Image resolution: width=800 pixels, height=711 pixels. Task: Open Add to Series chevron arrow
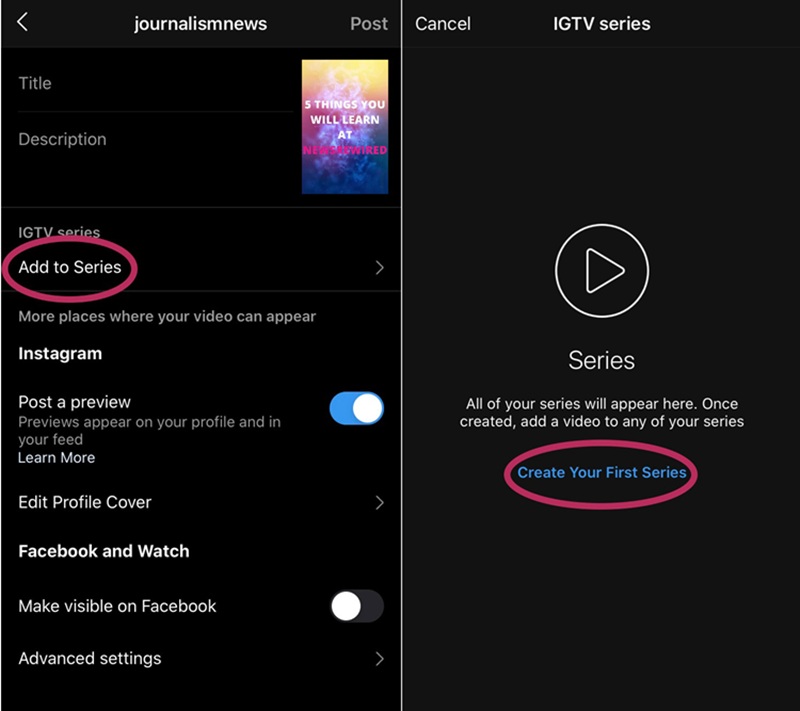point(379,268)
